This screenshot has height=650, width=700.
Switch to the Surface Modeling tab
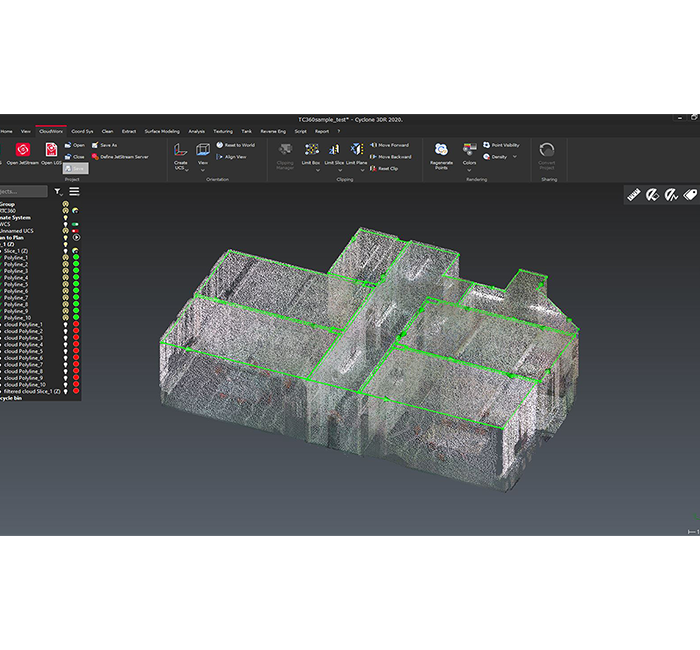pos(162,131)
